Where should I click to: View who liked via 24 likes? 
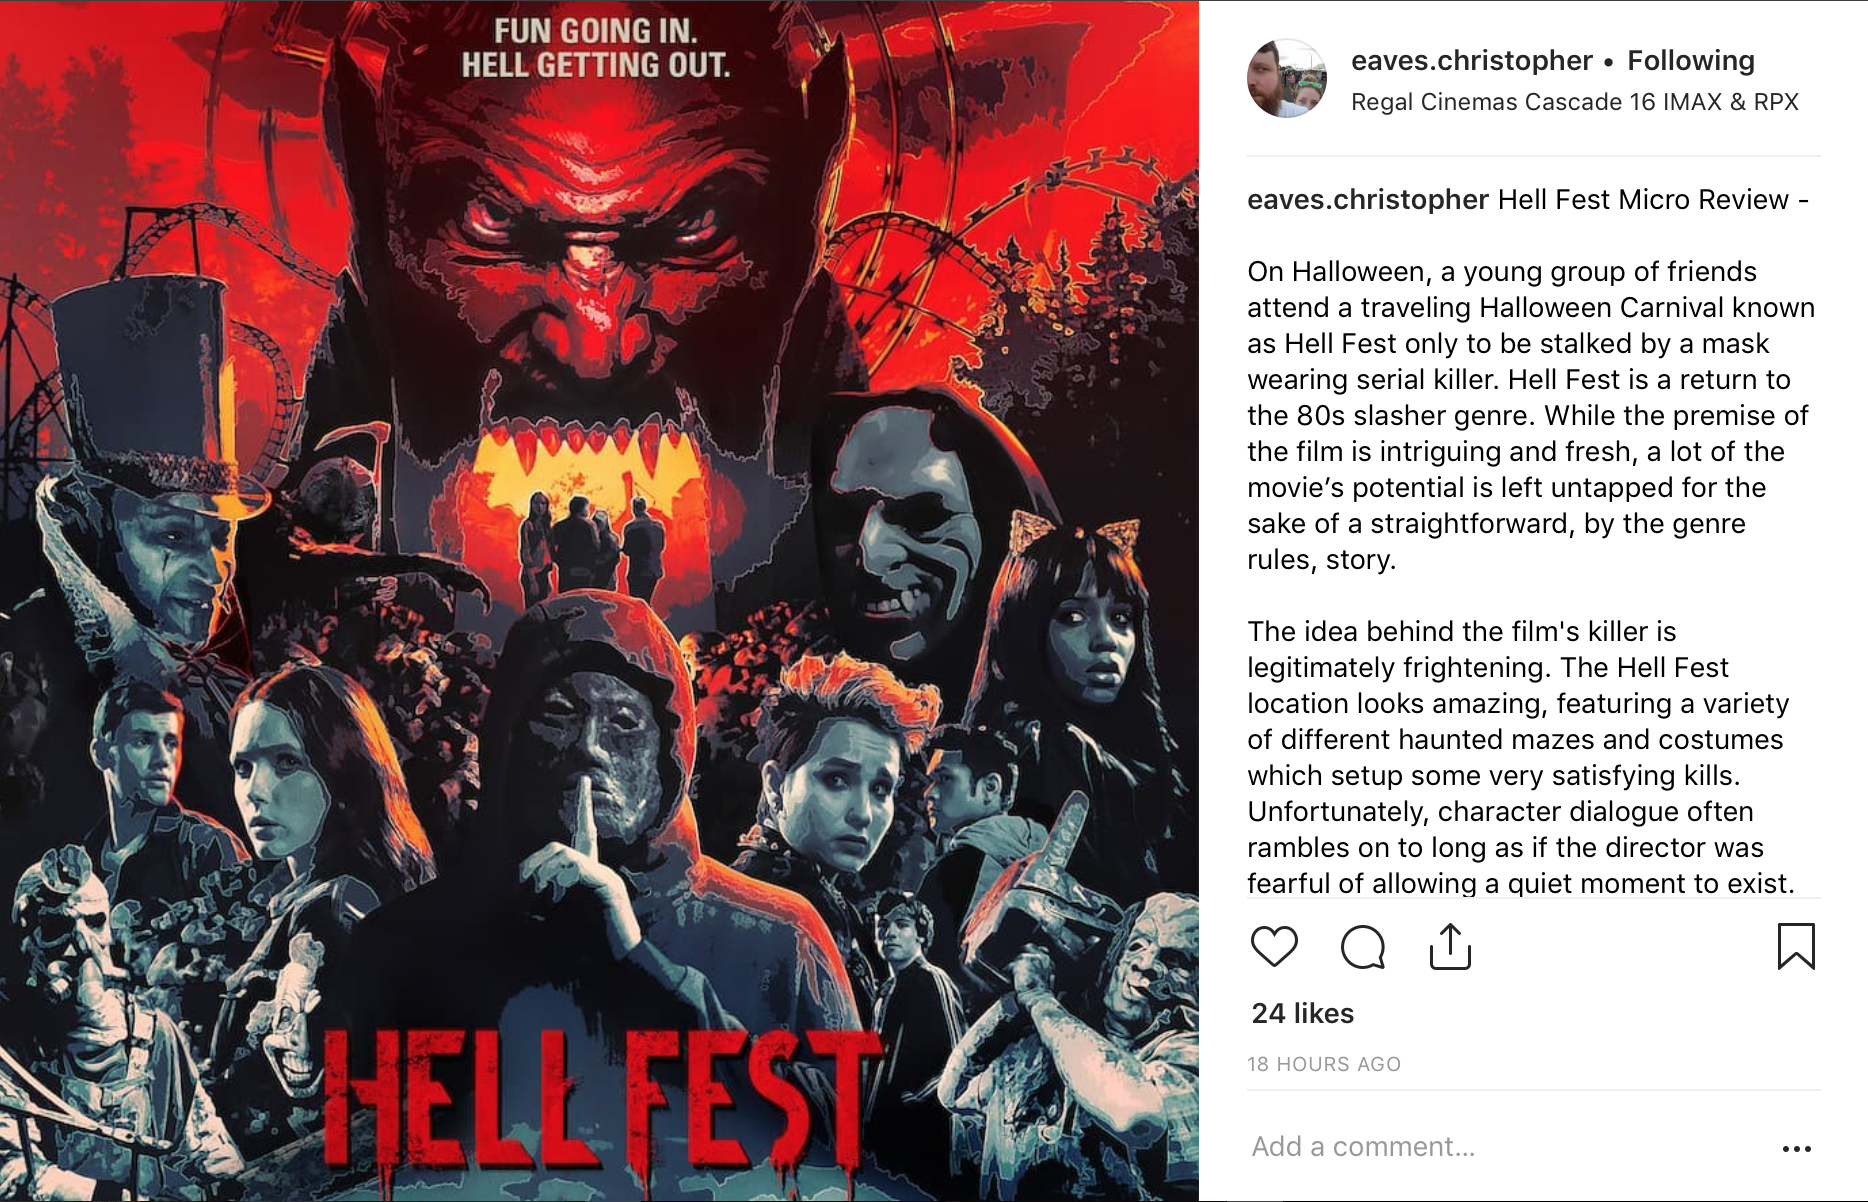pyautogui.click(x=1302, y=1013)
